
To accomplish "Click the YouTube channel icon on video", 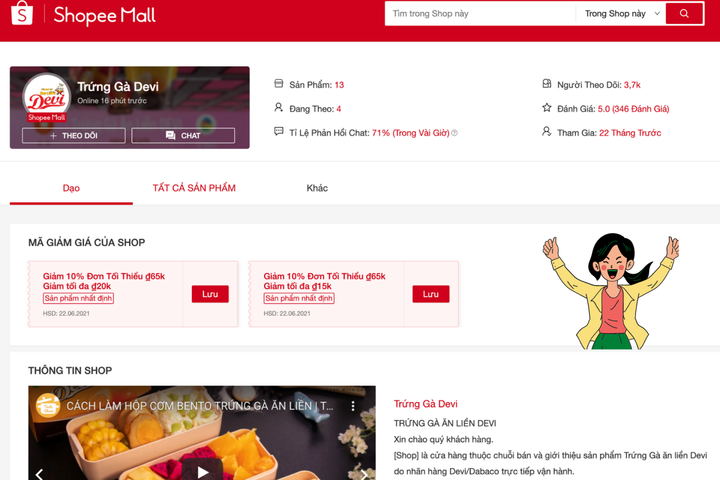I will point(48,406).
